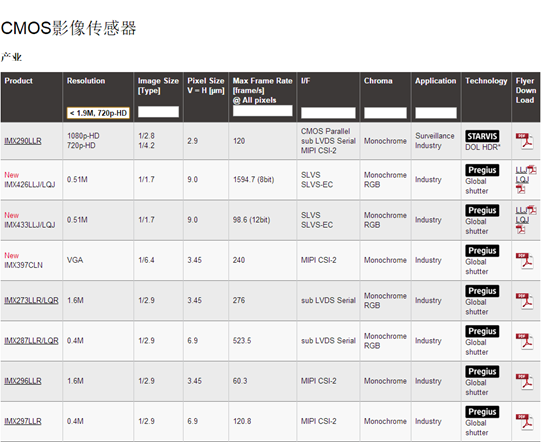This screenshot has width=554, height=442.
Task: Click the Technology column header
Action: [486, 81]
